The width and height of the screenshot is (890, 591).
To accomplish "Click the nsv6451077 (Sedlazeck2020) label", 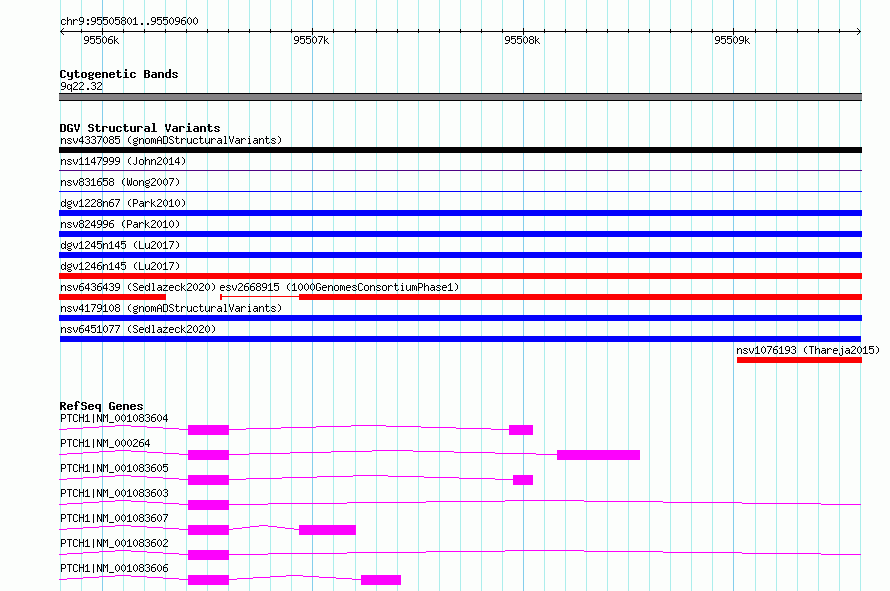I will pyautogui.click(x=138, y=329).
